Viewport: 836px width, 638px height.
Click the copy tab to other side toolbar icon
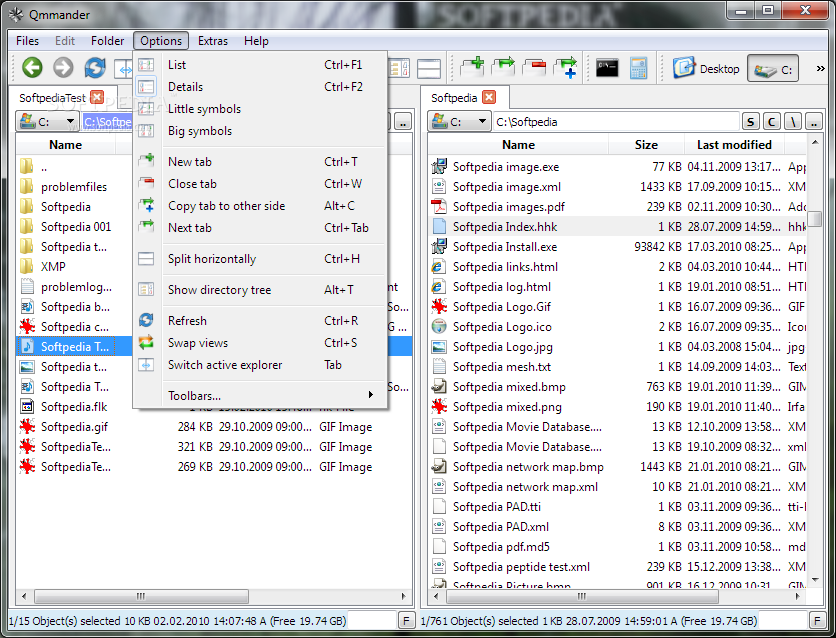pos(566,68)
